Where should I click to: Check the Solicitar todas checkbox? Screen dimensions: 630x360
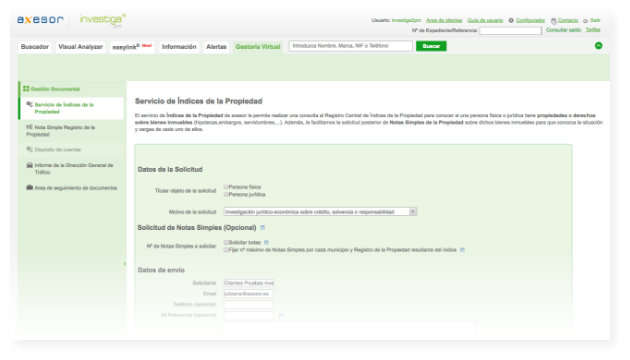226,242
